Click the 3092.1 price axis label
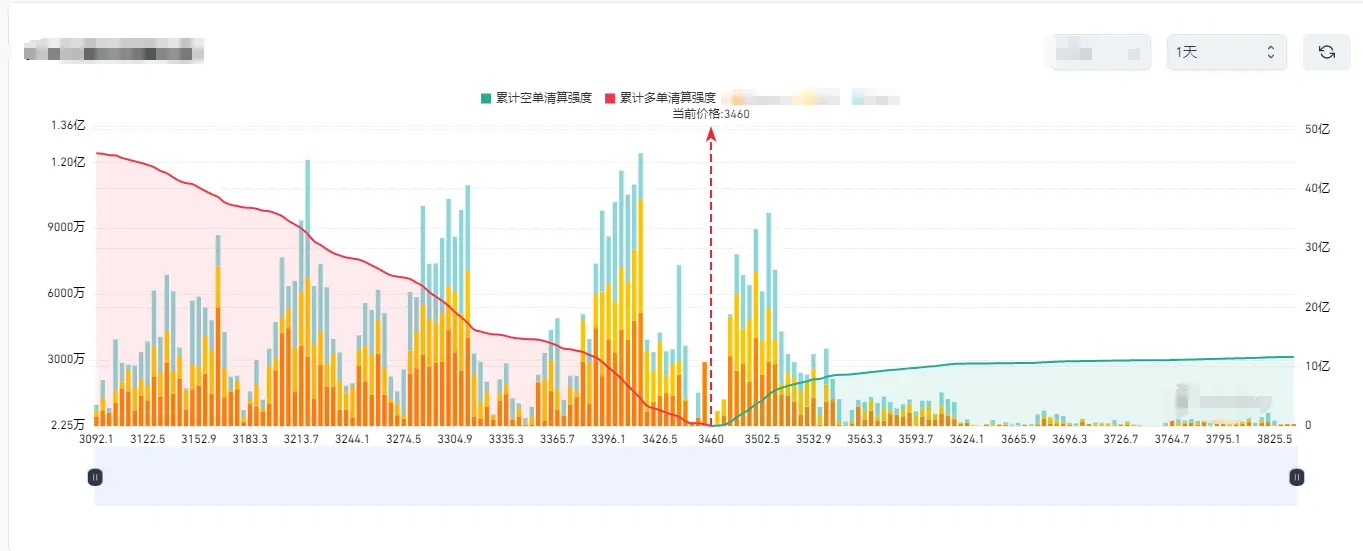Viewport: 1363px width, 551px height. tap(96, 439)
